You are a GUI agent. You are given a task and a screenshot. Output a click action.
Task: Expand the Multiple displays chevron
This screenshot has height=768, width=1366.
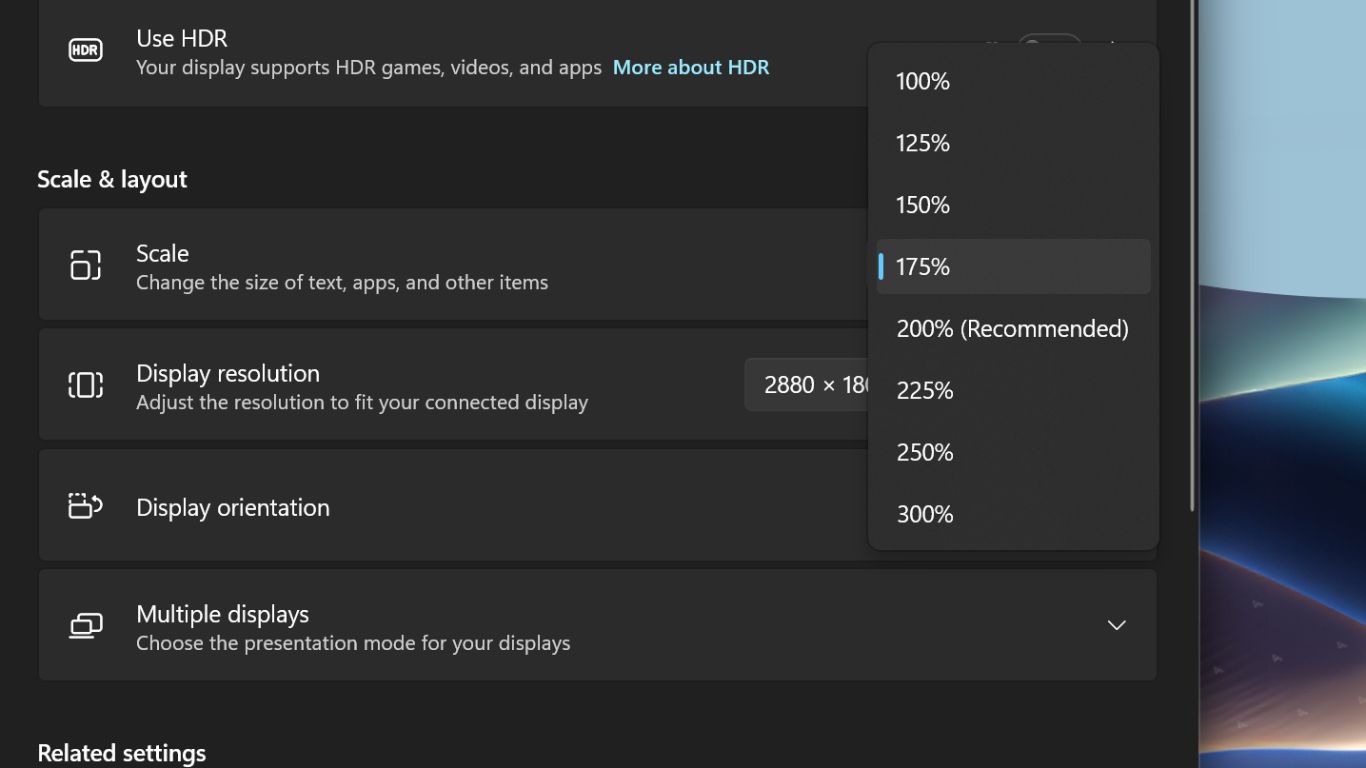pyautogui.click(x=1116, y=625)
